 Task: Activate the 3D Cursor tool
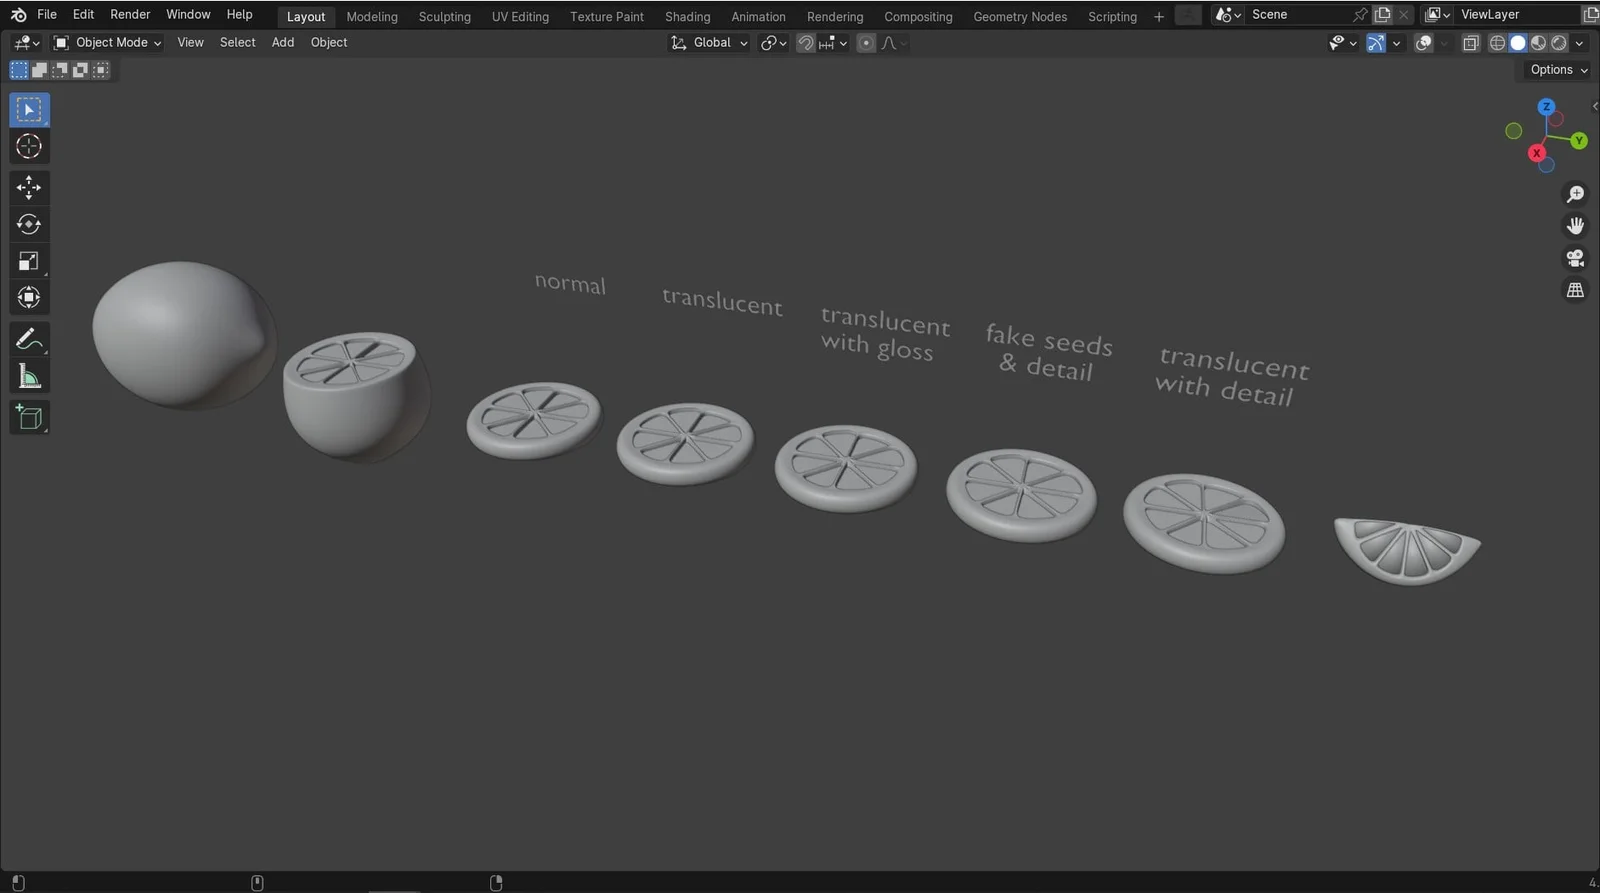coord(29,147)
